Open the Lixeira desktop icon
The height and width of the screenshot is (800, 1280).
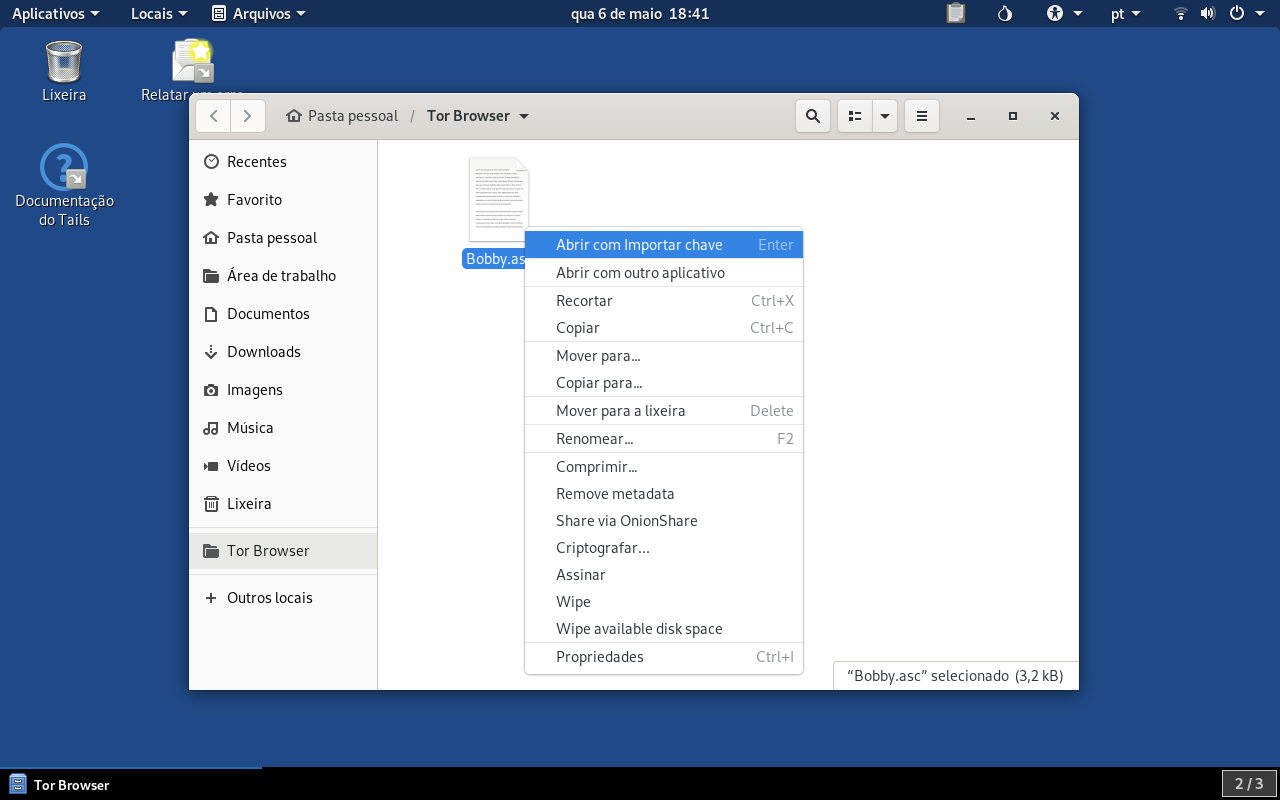(64, 72)
